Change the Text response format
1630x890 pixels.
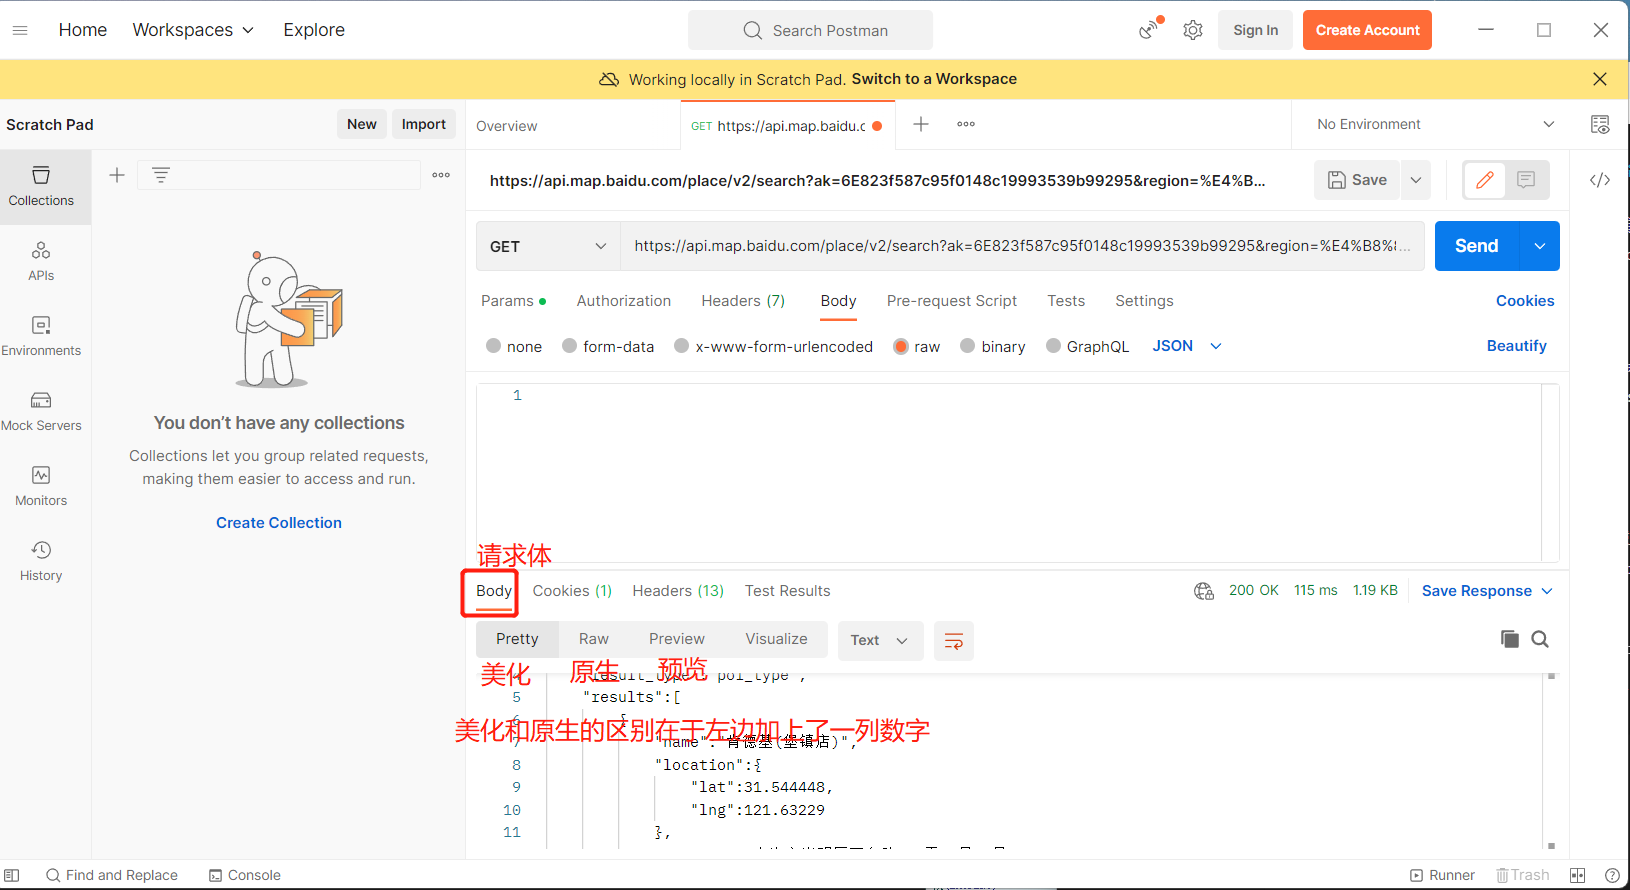[879, 640]
